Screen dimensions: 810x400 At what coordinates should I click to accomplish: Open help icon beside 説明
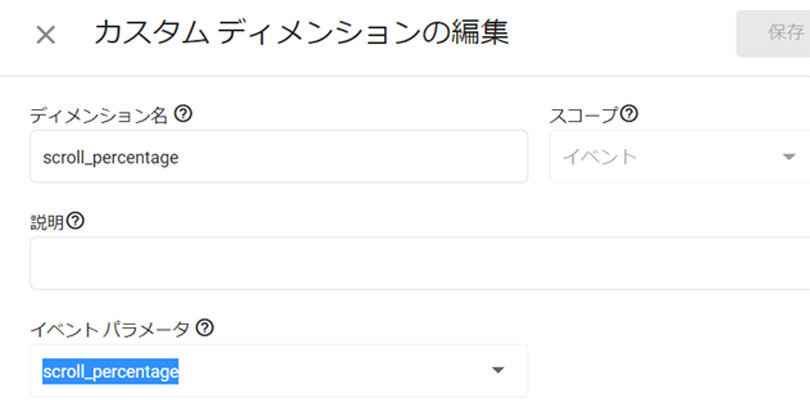[75, 221]
